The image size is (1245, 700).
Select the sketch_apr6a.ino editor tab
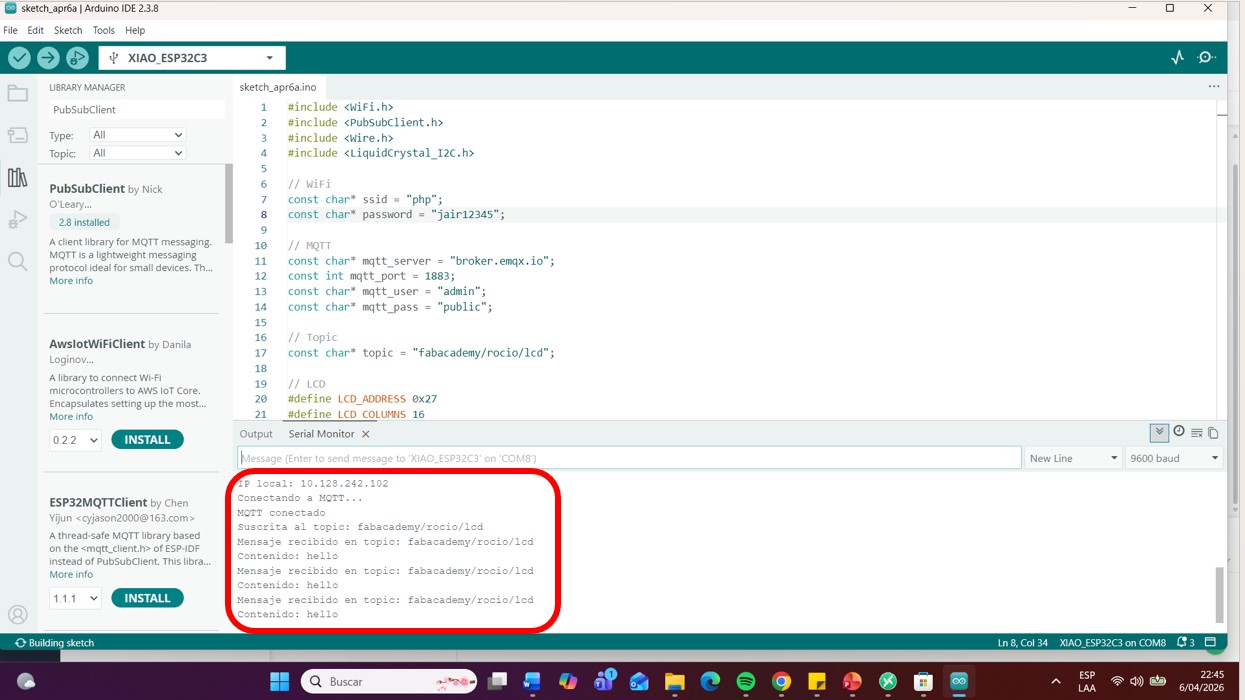point(278,87)
